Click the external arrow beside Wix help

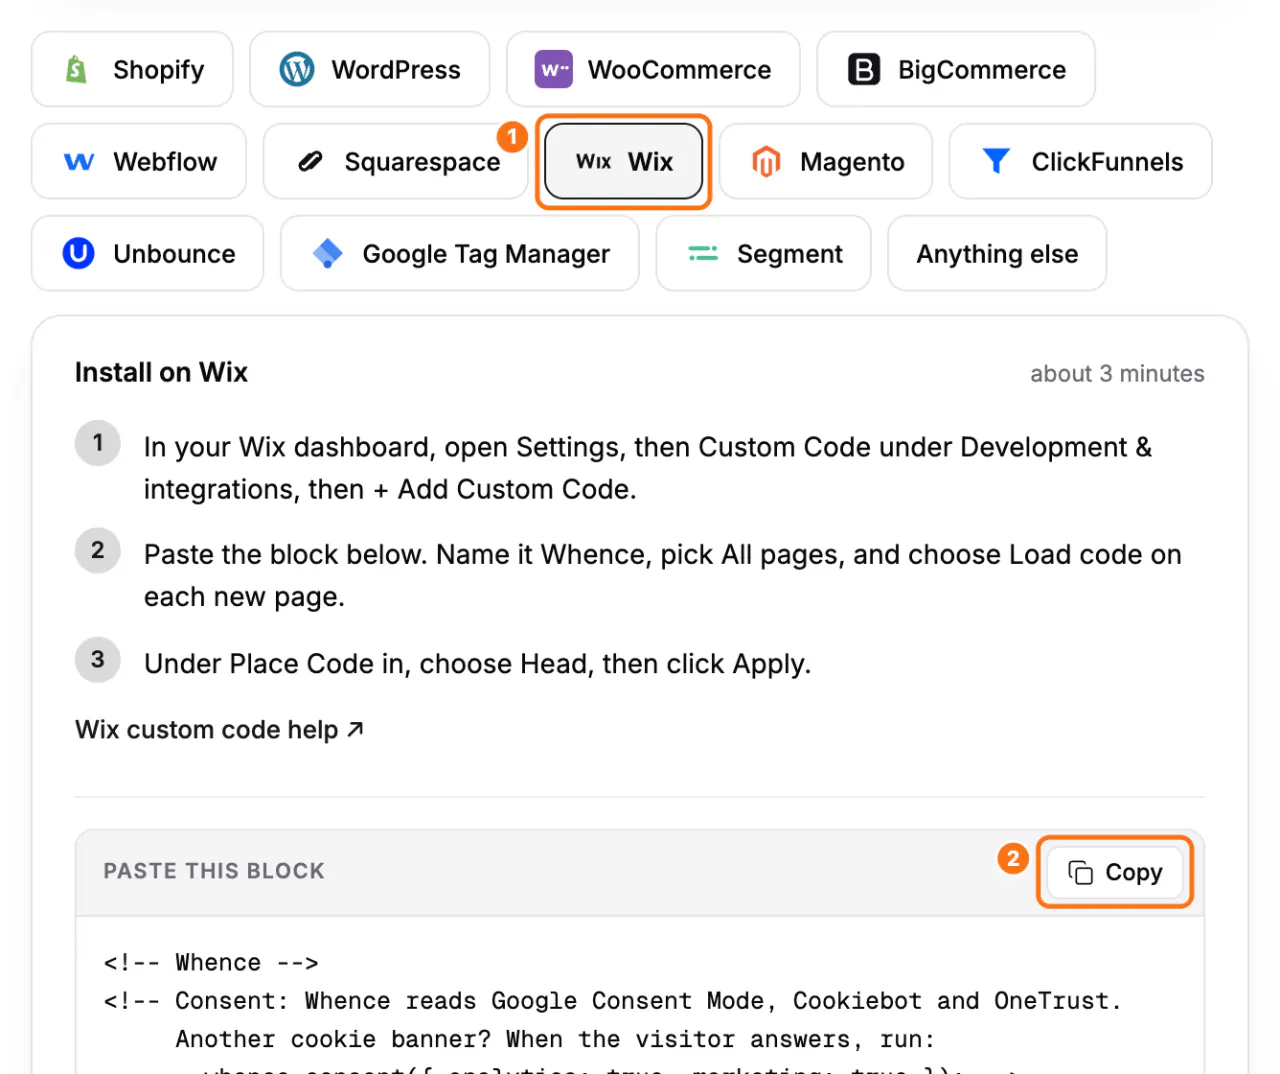pyautogui.click(x=355, y=730)
